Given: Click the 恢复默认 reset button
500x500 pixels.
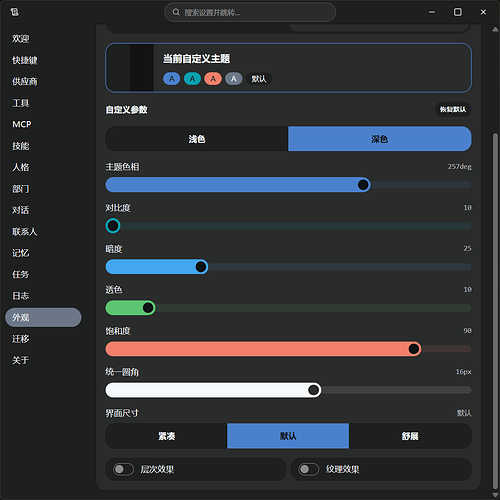Looking at the screenshot, I should 453,109.
